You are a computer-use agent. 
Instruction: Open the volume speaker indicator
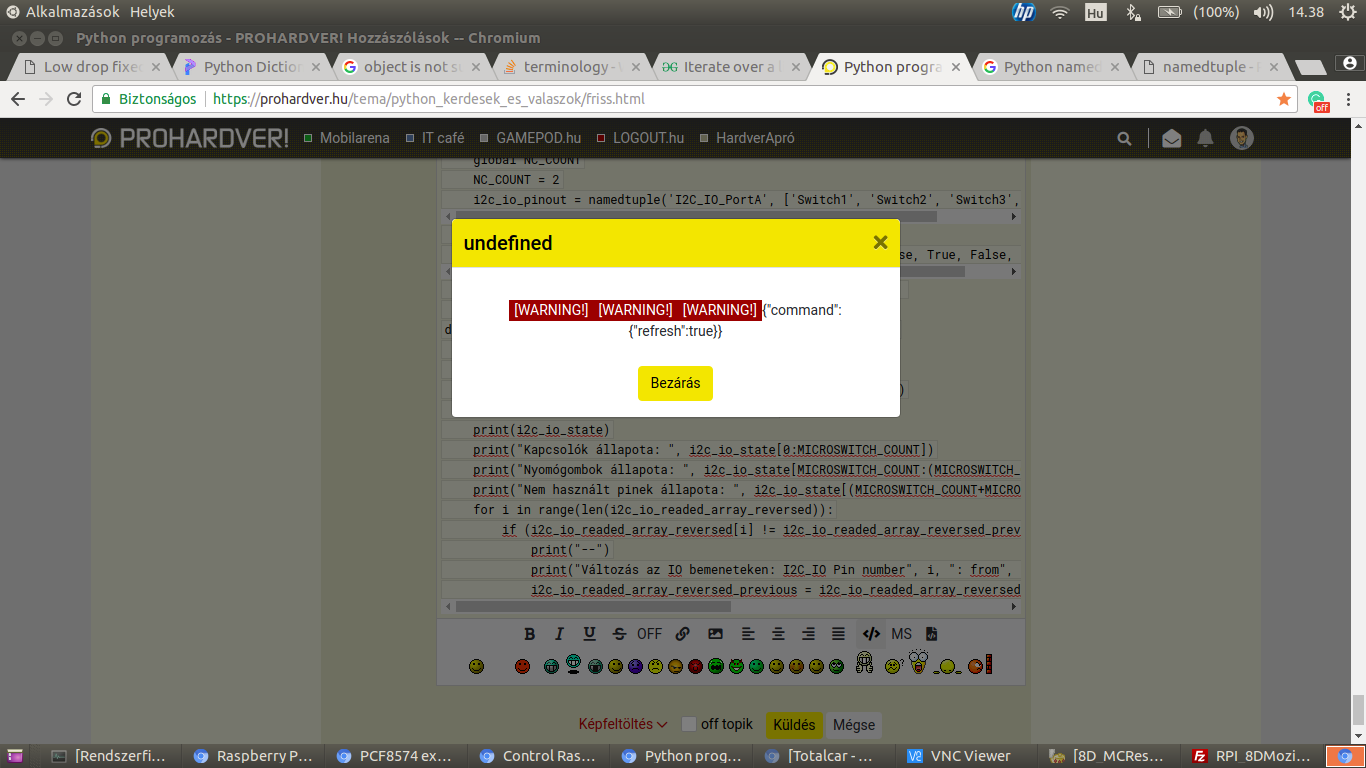click(x=1264, y=12)
